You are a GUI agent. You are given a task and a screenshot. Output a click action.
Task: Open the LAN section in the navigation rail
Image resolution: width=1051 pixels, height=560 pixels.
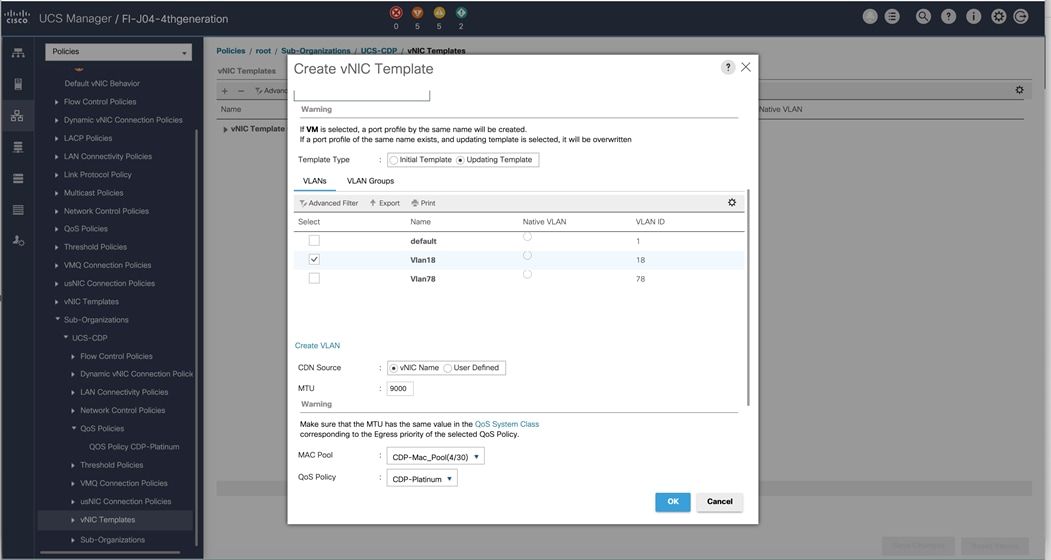point(17,115)
